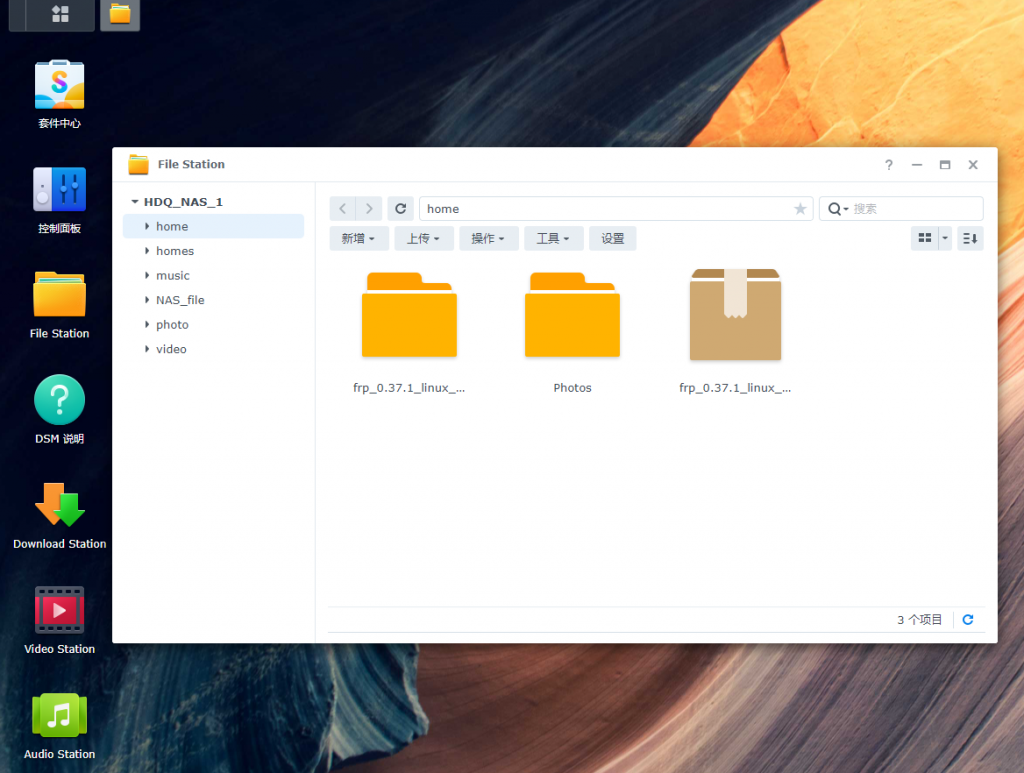Open the 工具 tools dropdown
Viewport: 1024px width, 773px height.
[553, 238]
